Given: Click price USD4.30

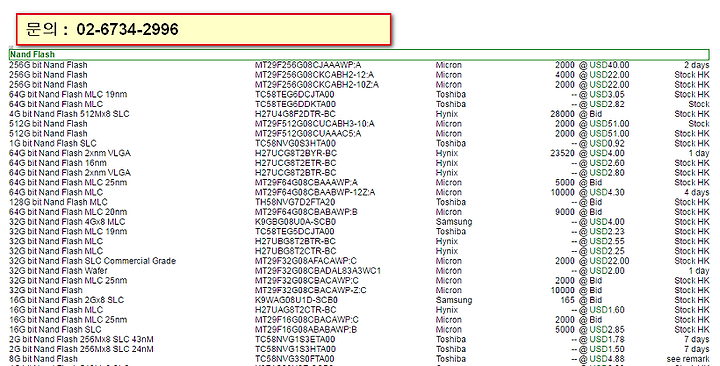Looking at the screenshot, I should [607, 192].
